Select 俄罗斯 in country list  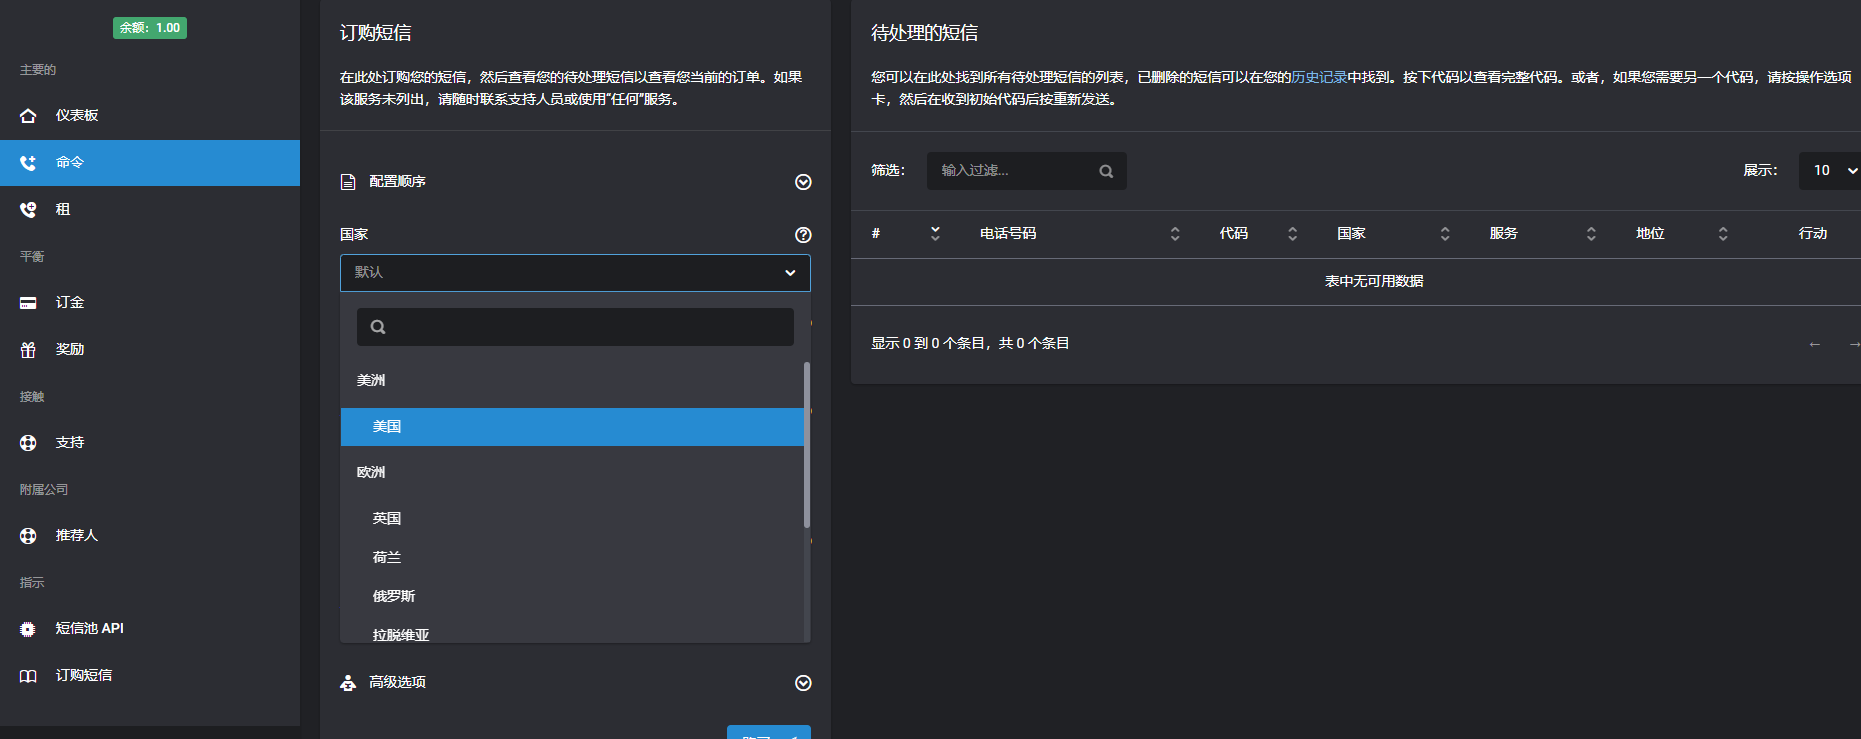[x=572, y=597]
